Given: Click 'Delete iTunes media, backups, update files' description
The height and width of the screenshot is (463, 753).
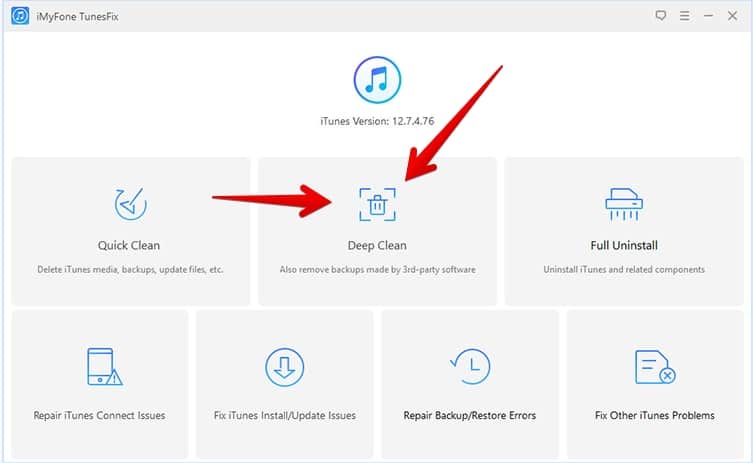Looking at the screenshot, I should pyautogui.click(x=130, y=270).
